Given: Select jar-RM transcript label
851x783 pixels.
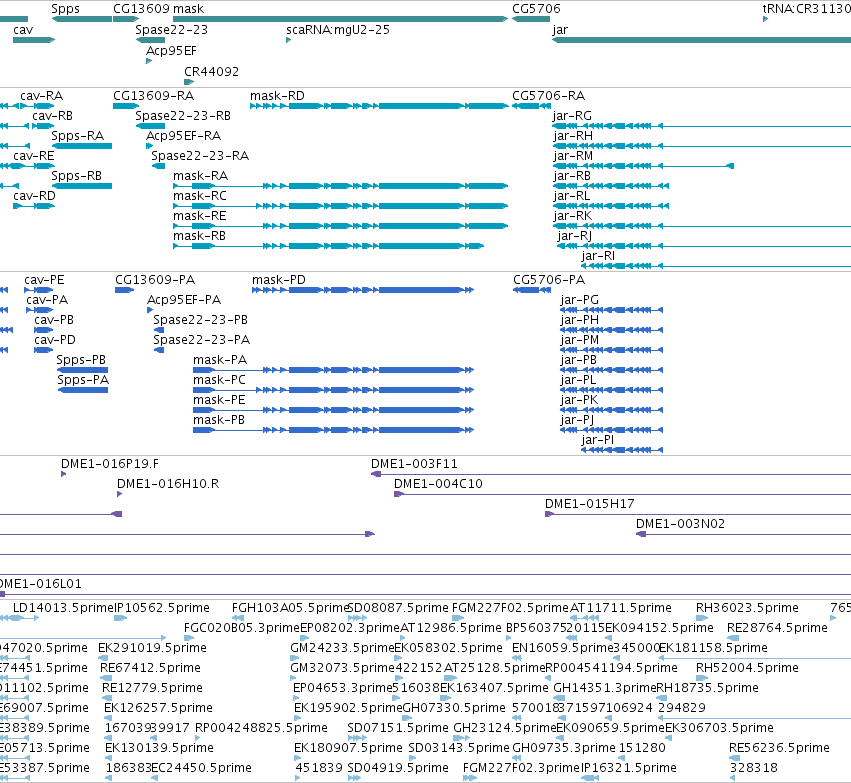Looking at the screenshot, I should pyautogui.click(x=573, y=156).
